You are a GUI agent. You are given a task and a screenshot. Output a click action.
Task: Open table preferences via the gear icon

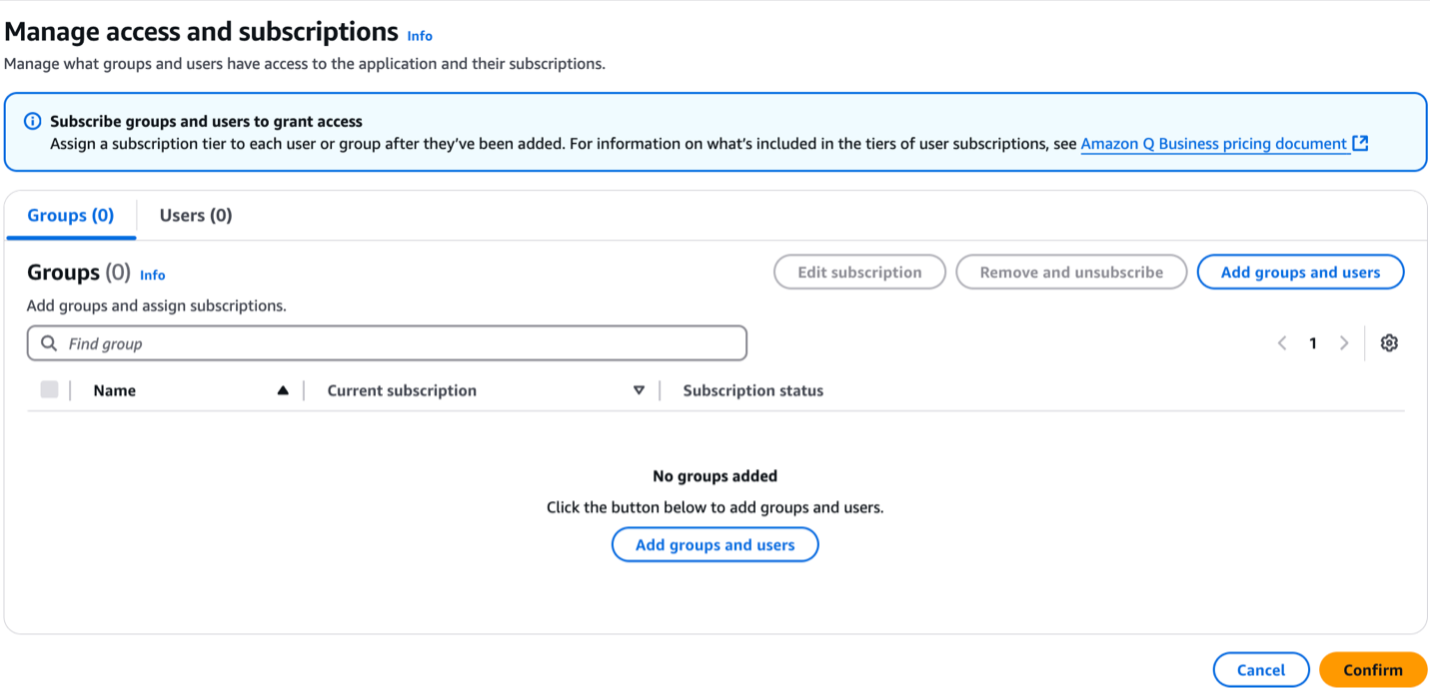coord(1389,343)
